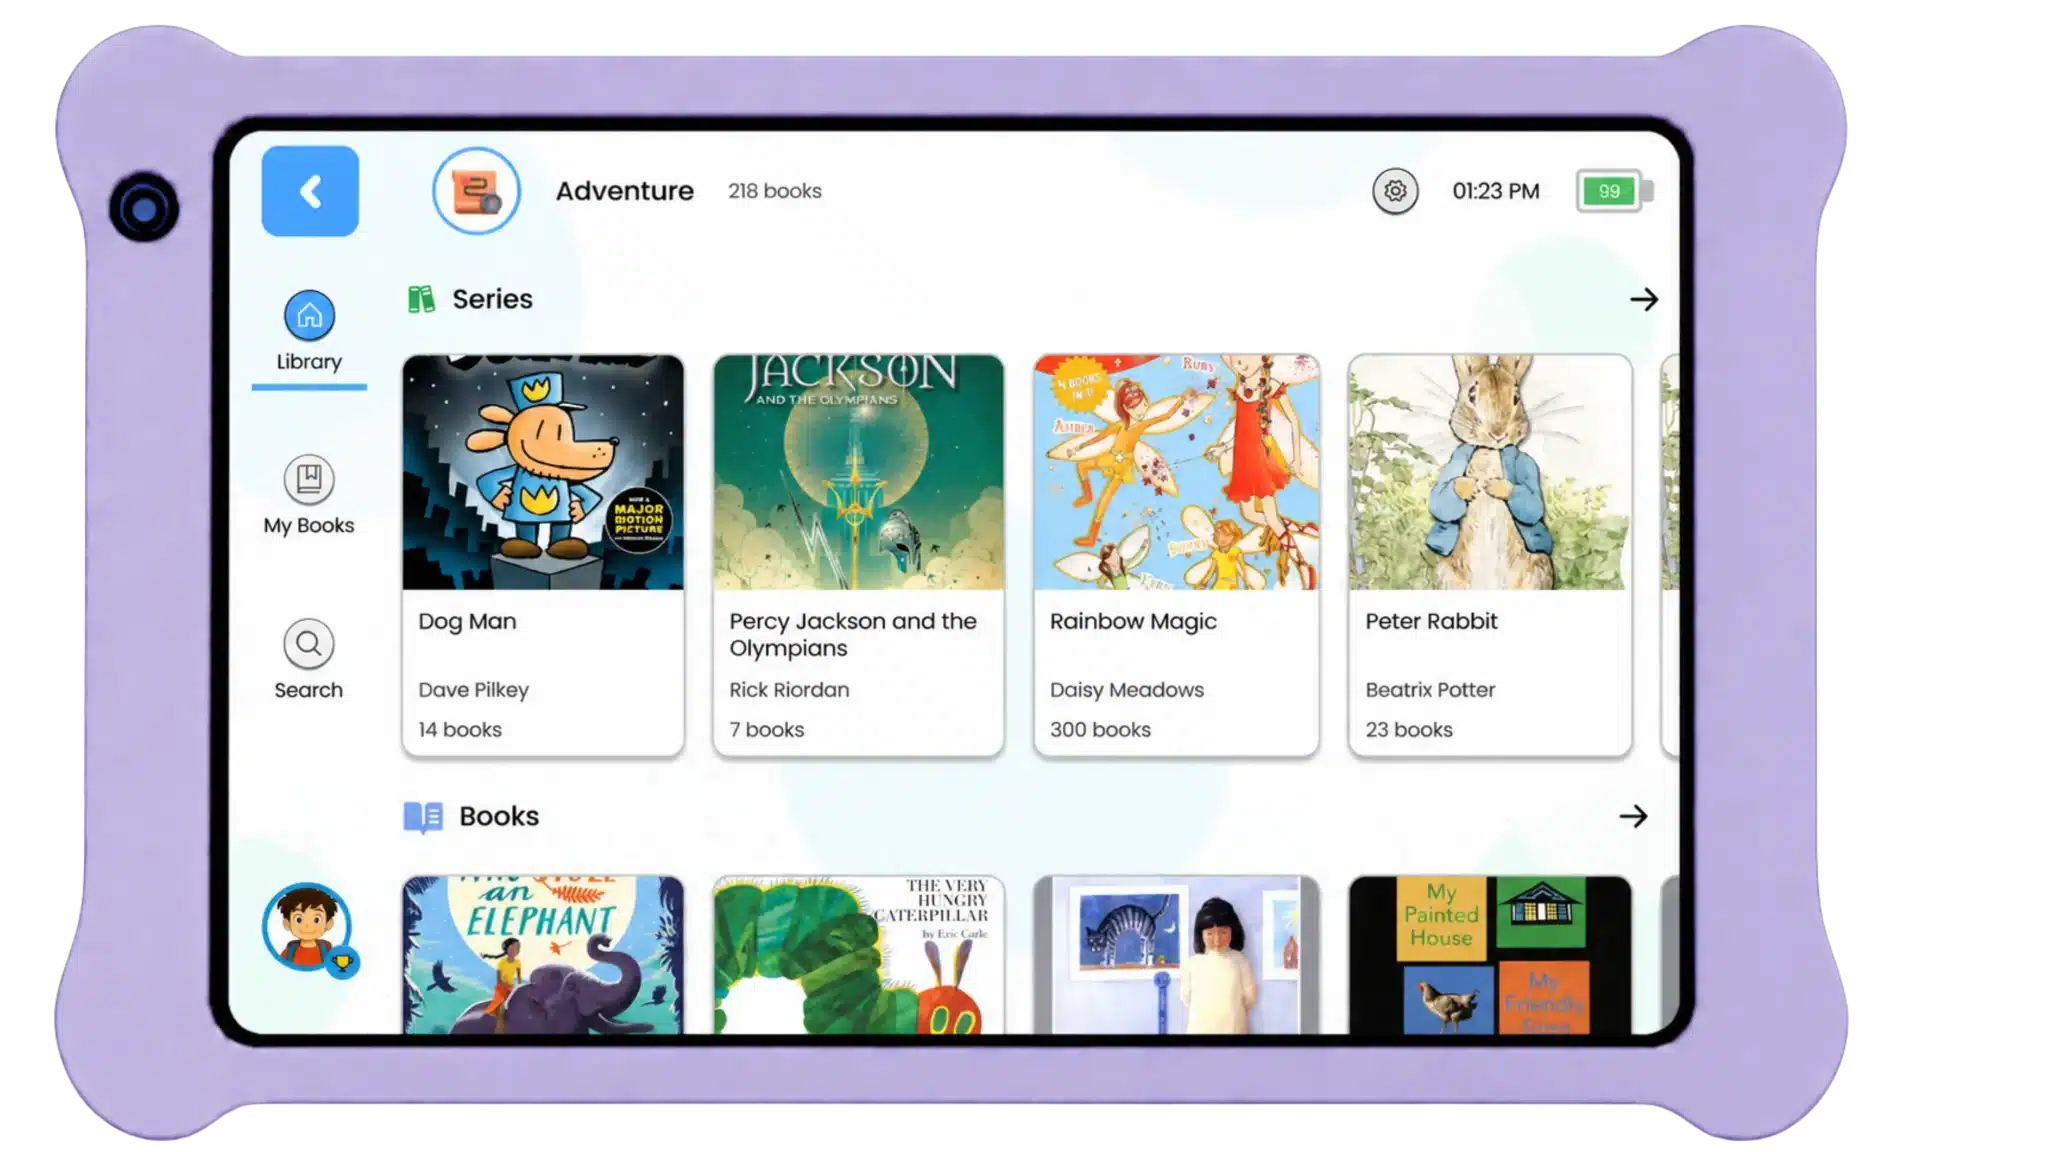Open the Adventure category icon
The width and height of the screenshot is (2048, 1152).
tap(476, 191)
